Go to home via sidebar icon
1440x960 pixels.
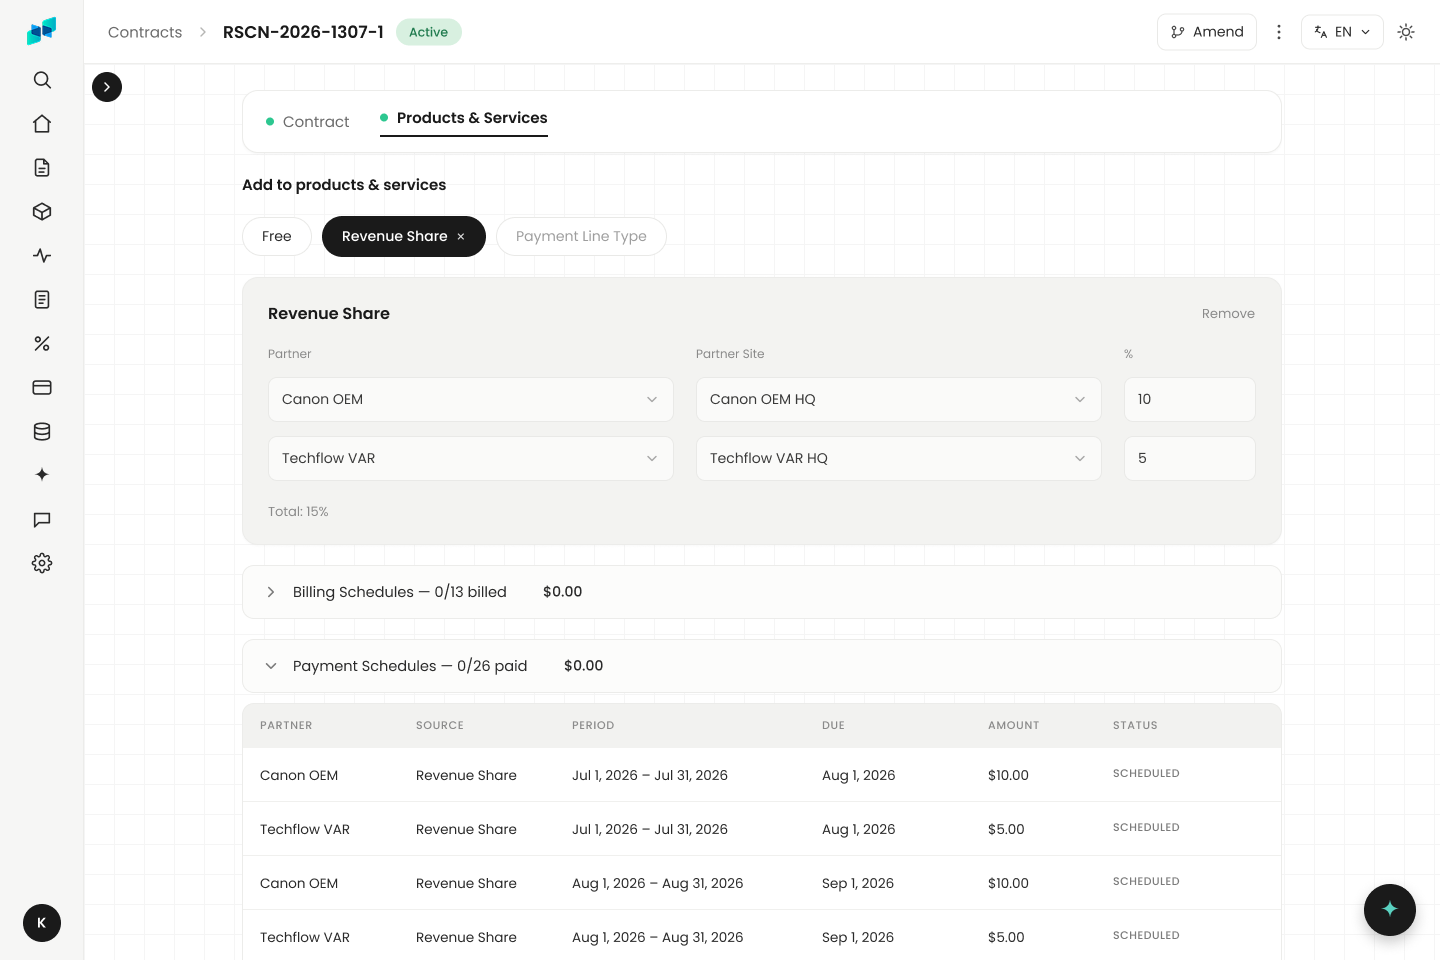tap(42, 124)
